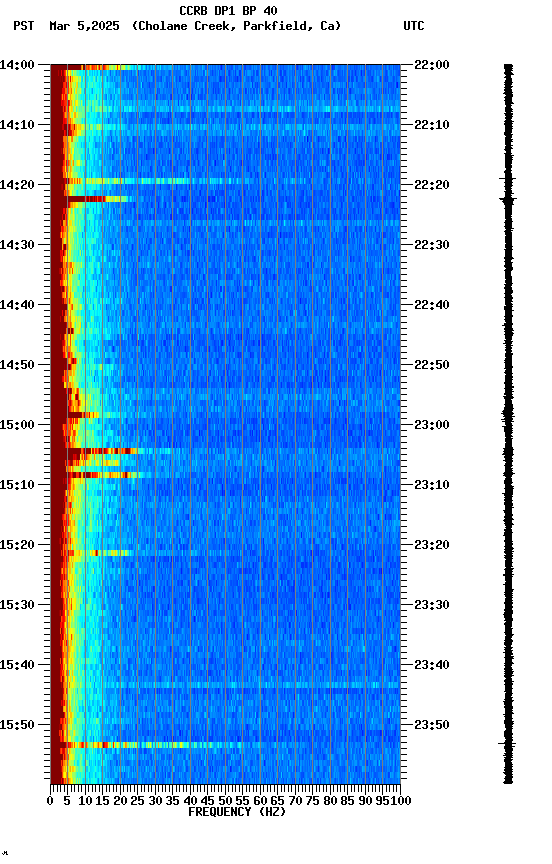Click the 14:50 PST time label
The width and height of the screenshot is (552, 864).
(17, 365)
